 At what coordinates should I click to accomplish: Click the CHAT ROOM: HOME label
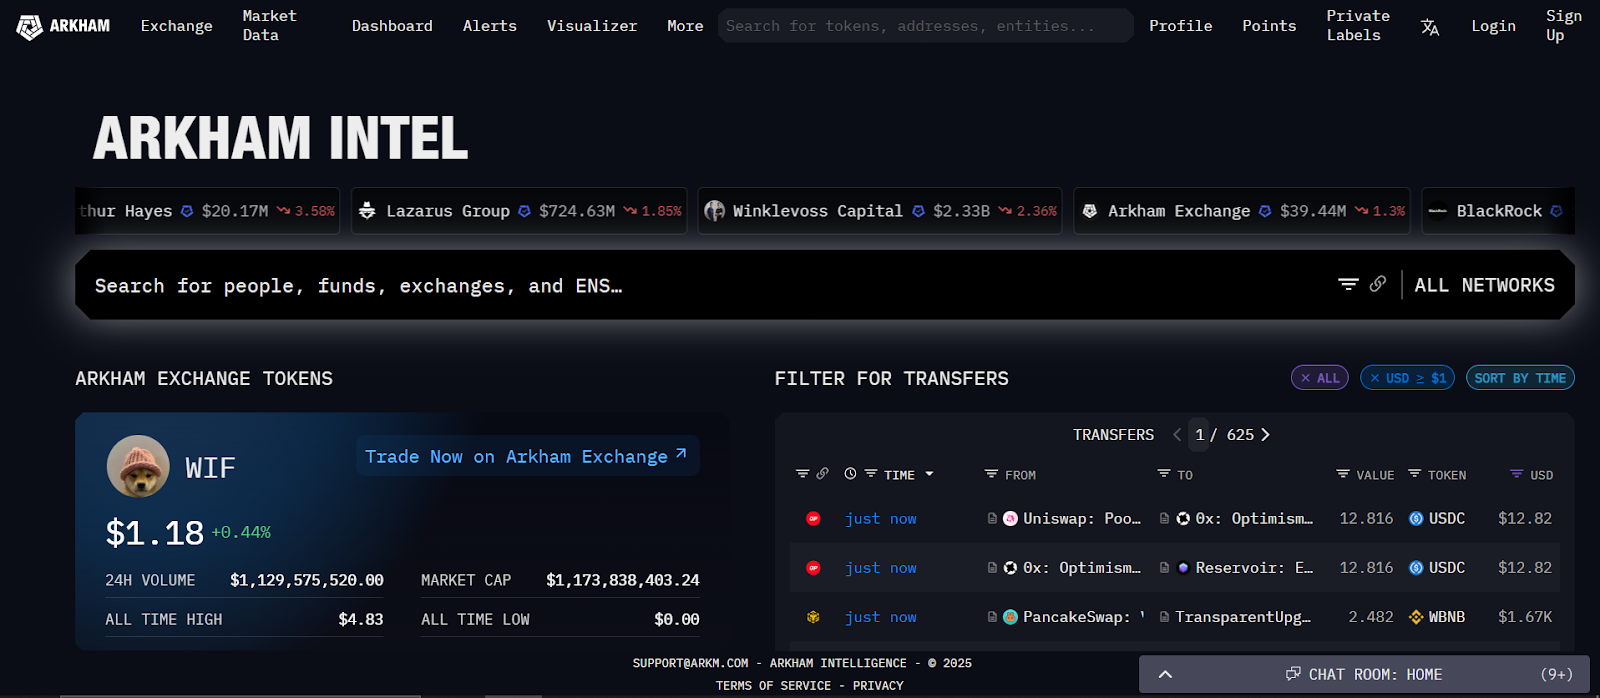[1375, 675]
